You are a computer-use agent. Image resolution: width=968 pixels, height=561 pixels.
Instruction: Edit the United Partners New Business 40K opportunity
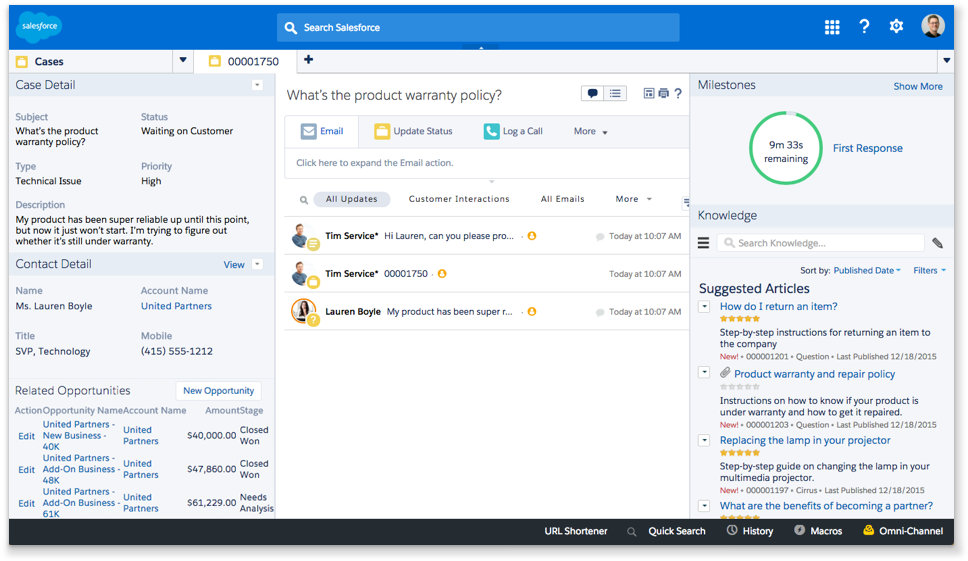click(27, 436)
